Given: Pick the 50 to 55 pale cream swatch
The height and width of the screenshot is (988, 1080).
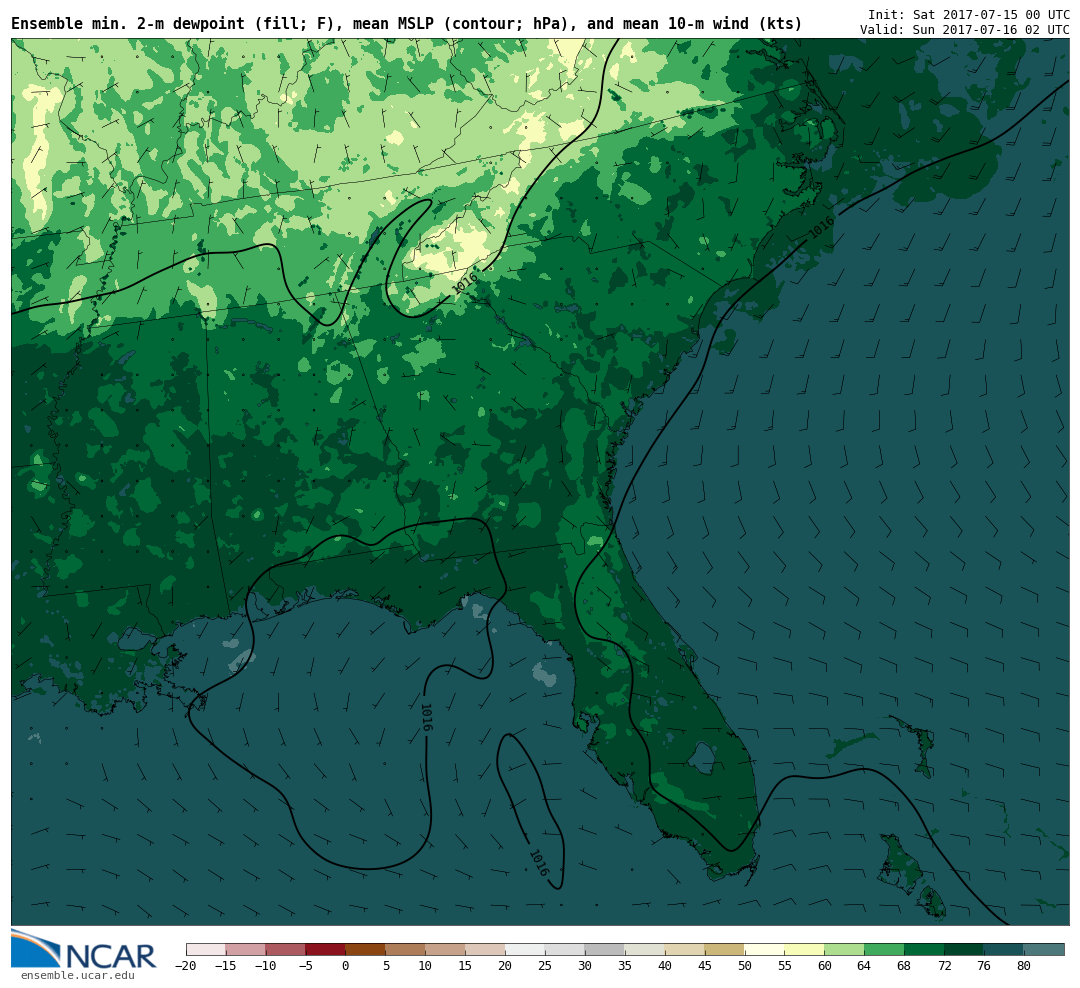Looking at the screenshot, I should coord(765,949).
